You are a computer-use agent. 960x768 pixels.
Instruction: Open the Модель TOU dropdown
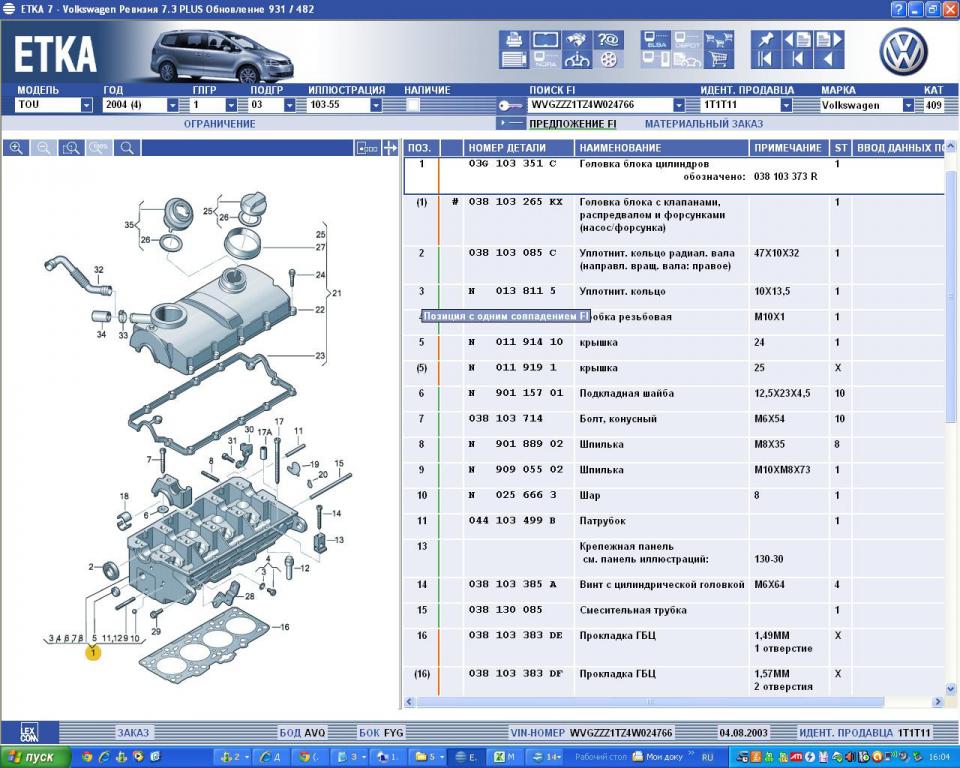coord(86,105)
